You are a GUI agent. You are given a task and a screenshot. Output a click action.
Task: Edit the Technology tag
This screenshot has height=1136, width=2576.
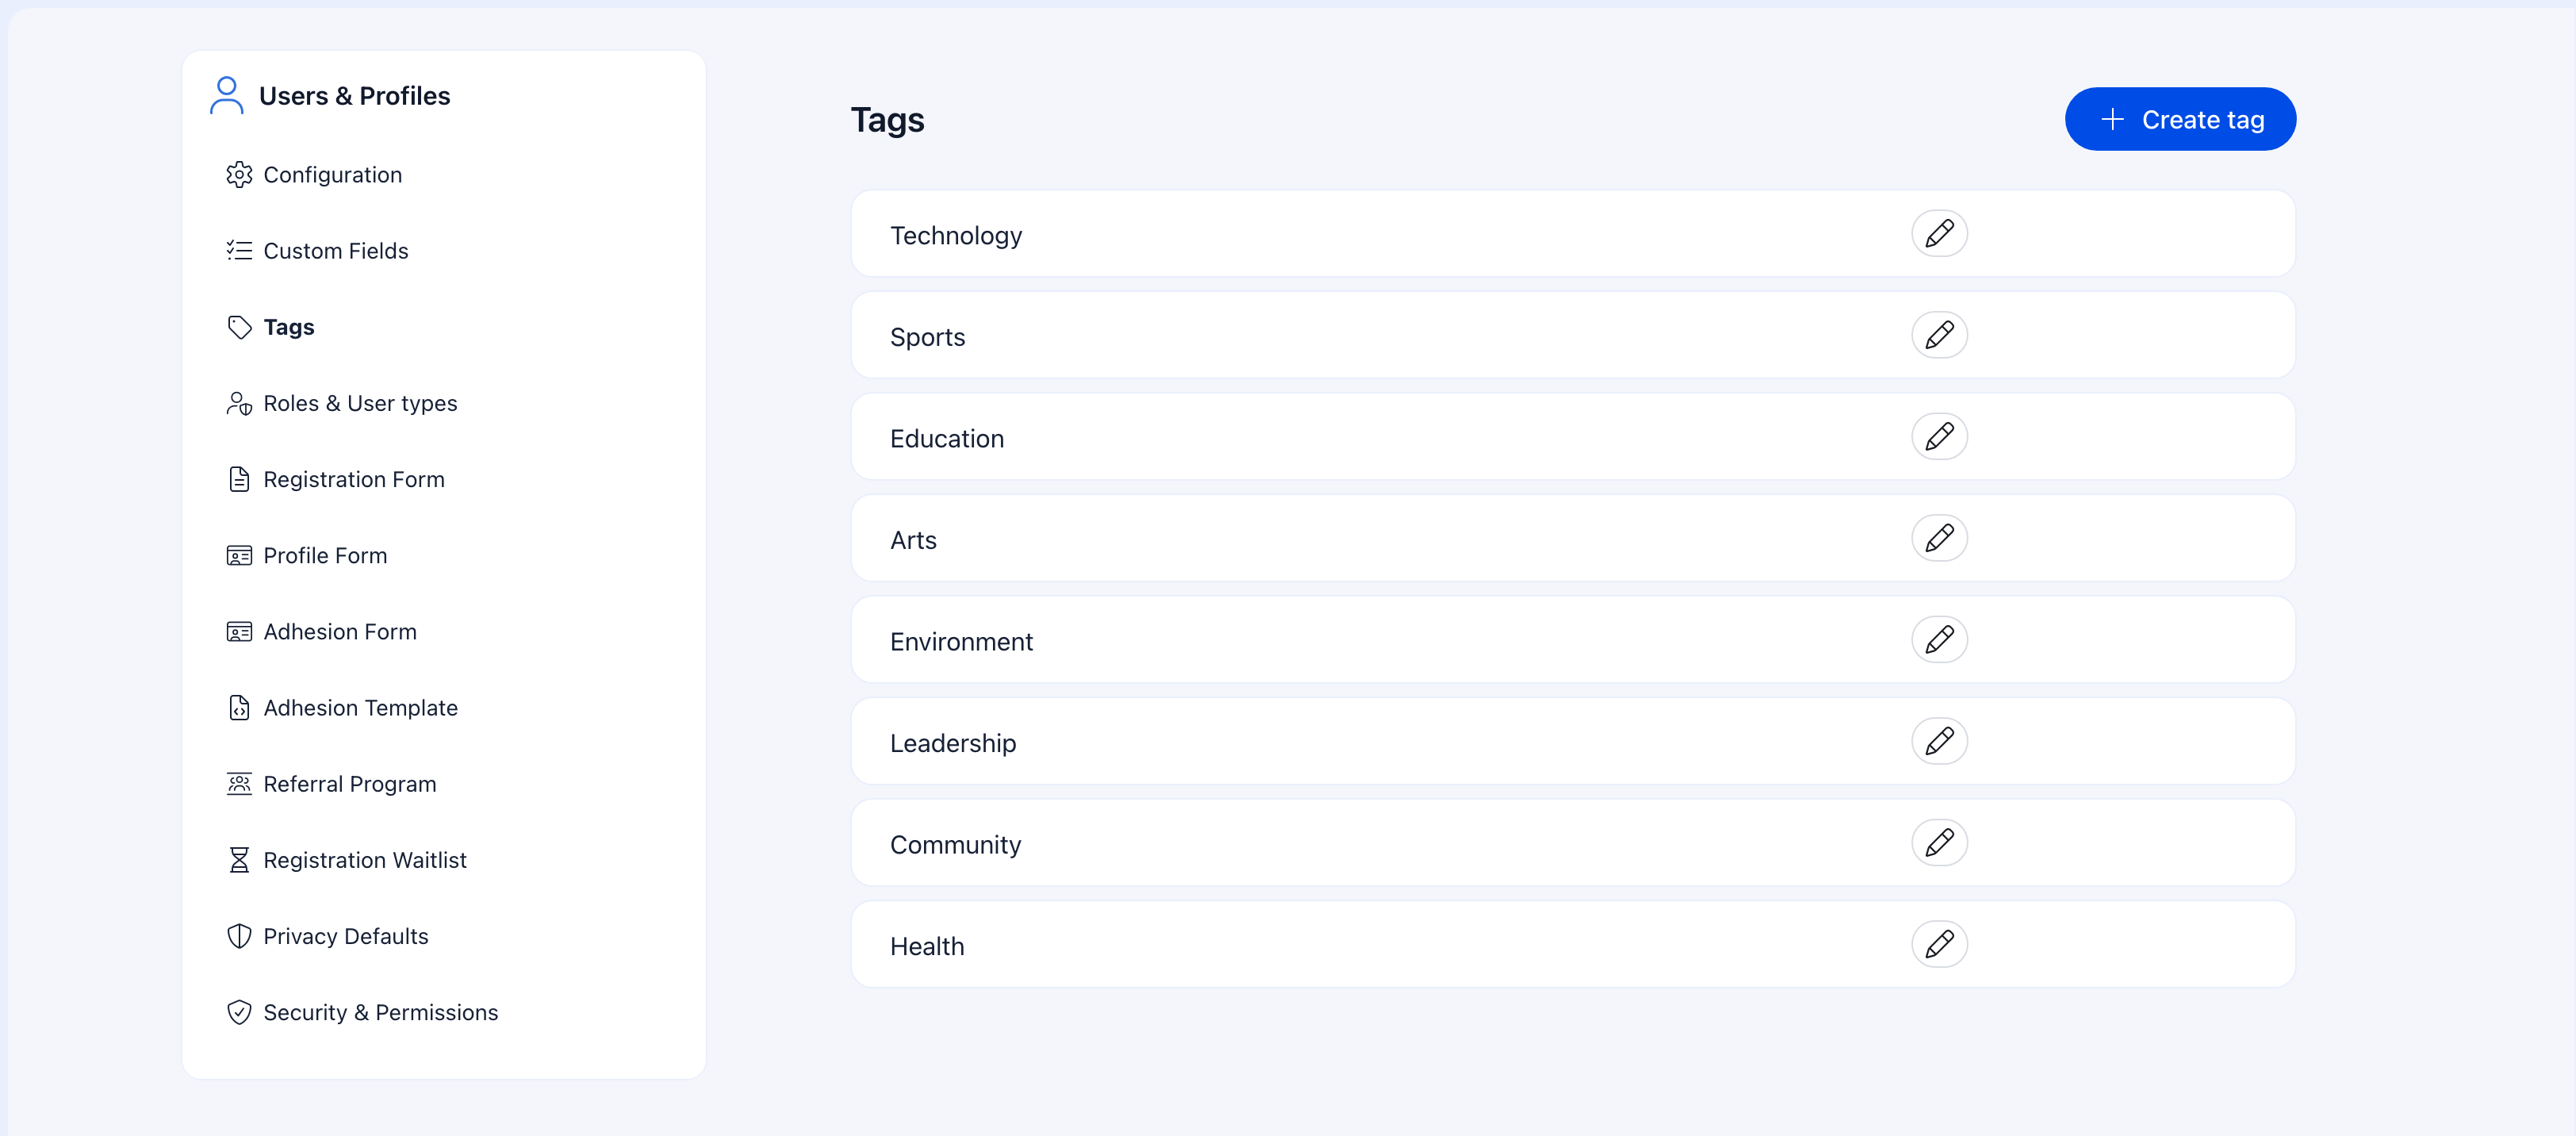coord(1939,233)
